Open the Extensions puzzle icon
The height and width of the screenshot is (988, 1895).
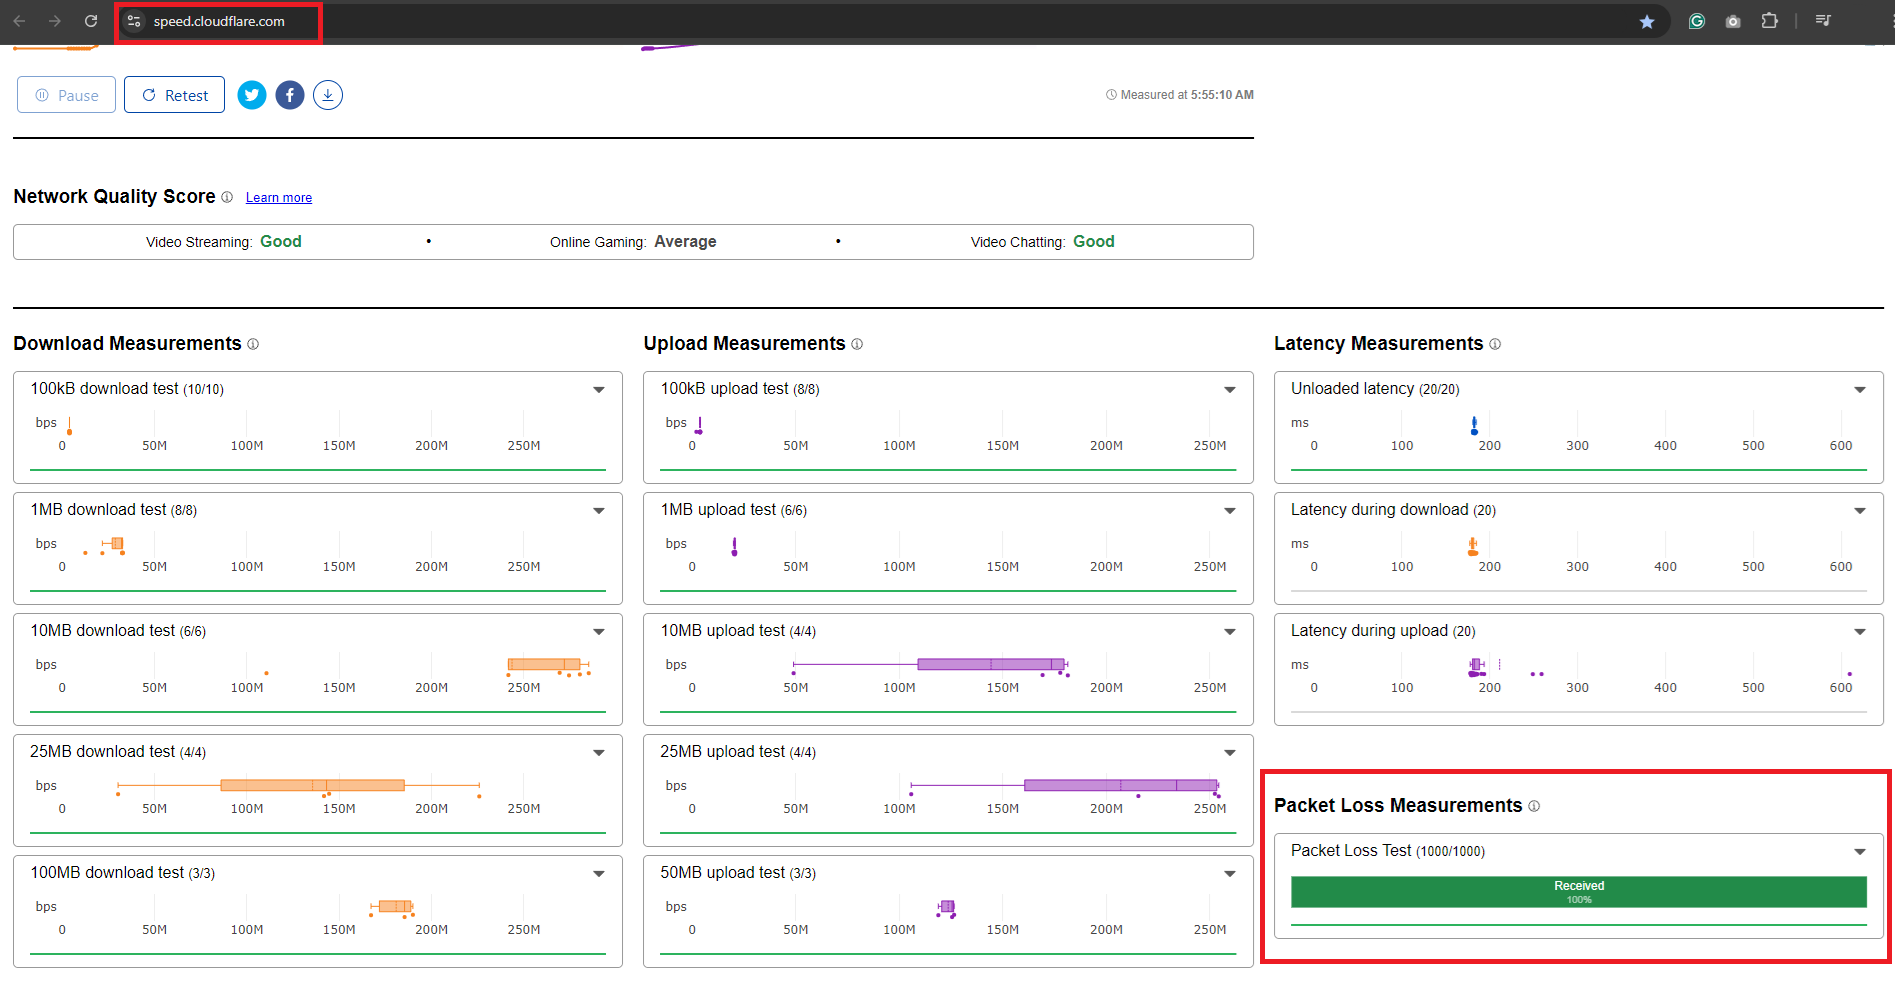tap(1770, 21)
